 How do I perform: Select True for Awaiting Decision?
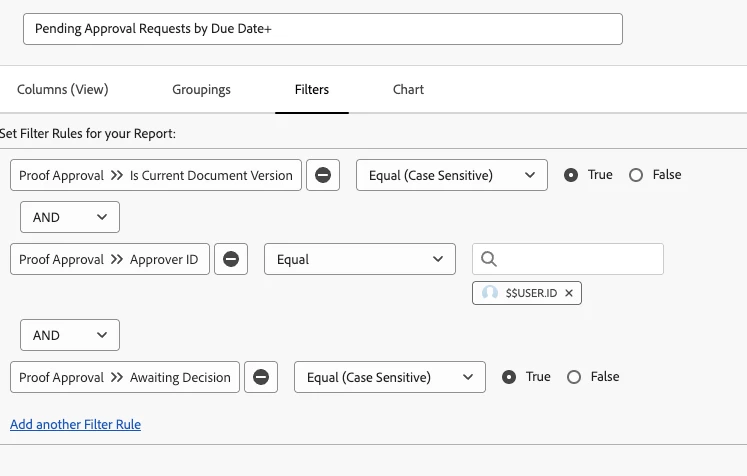509,377
